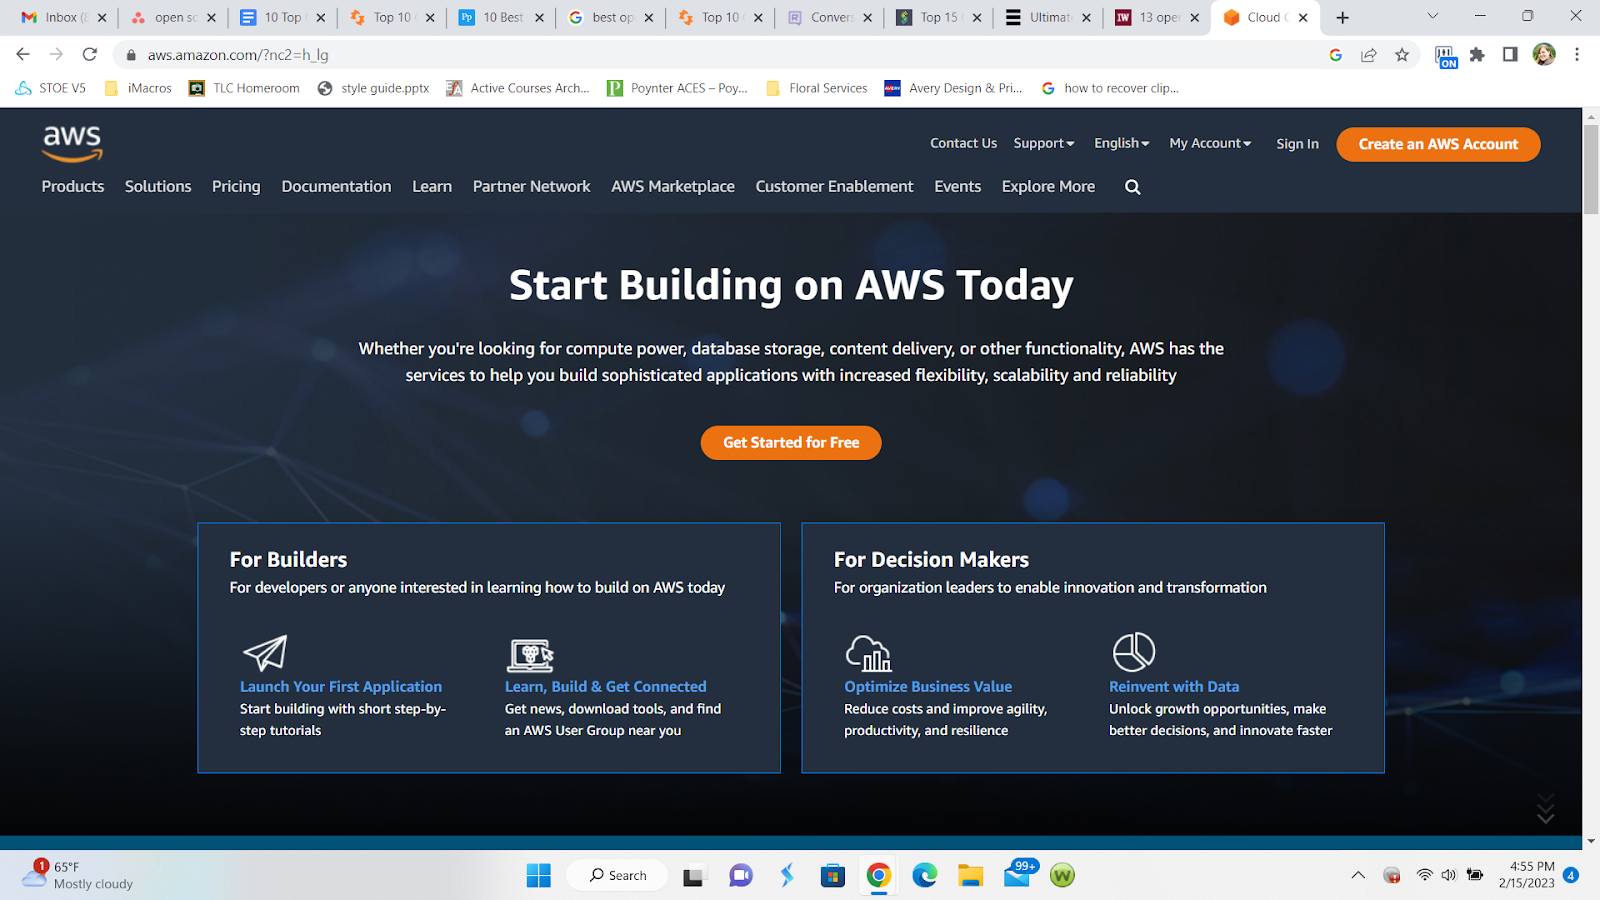Screen dimensions: 1600x900
Task: Bookmark the page with the star icon
Action: point(1402,55)
